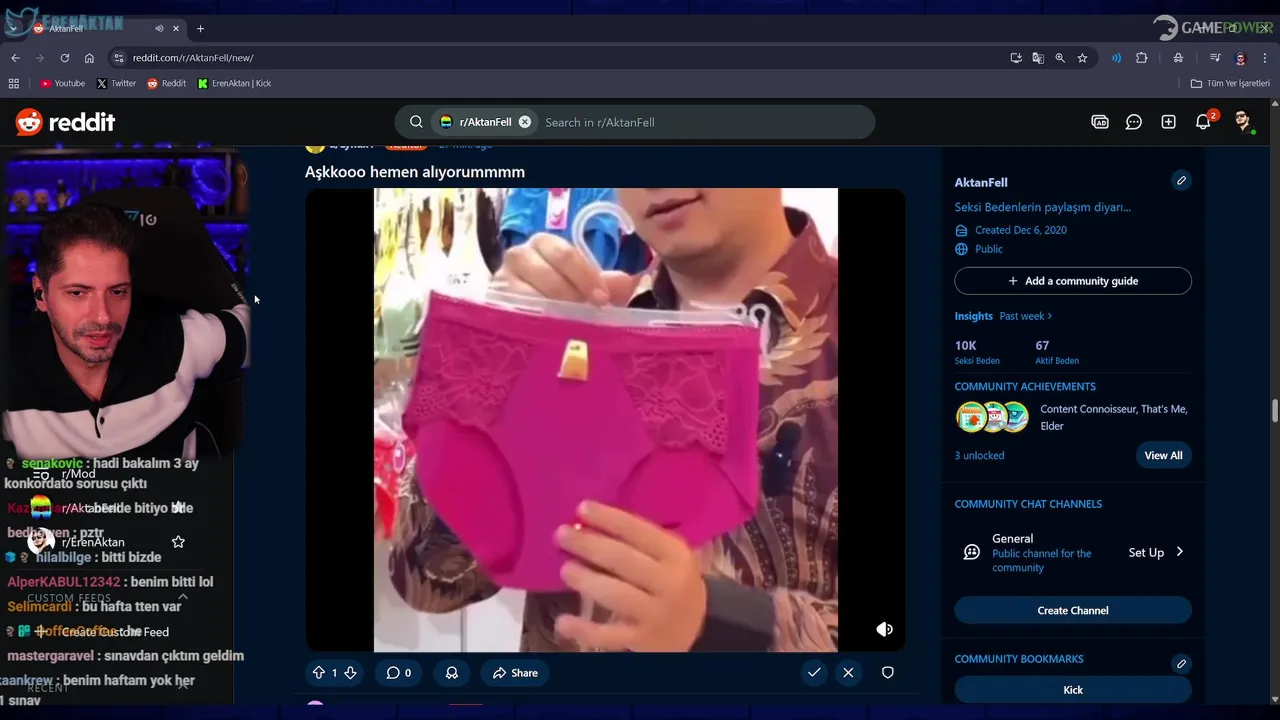1280x720 pixels.
Task: Open browser home page icon
Action: [89, 58]
